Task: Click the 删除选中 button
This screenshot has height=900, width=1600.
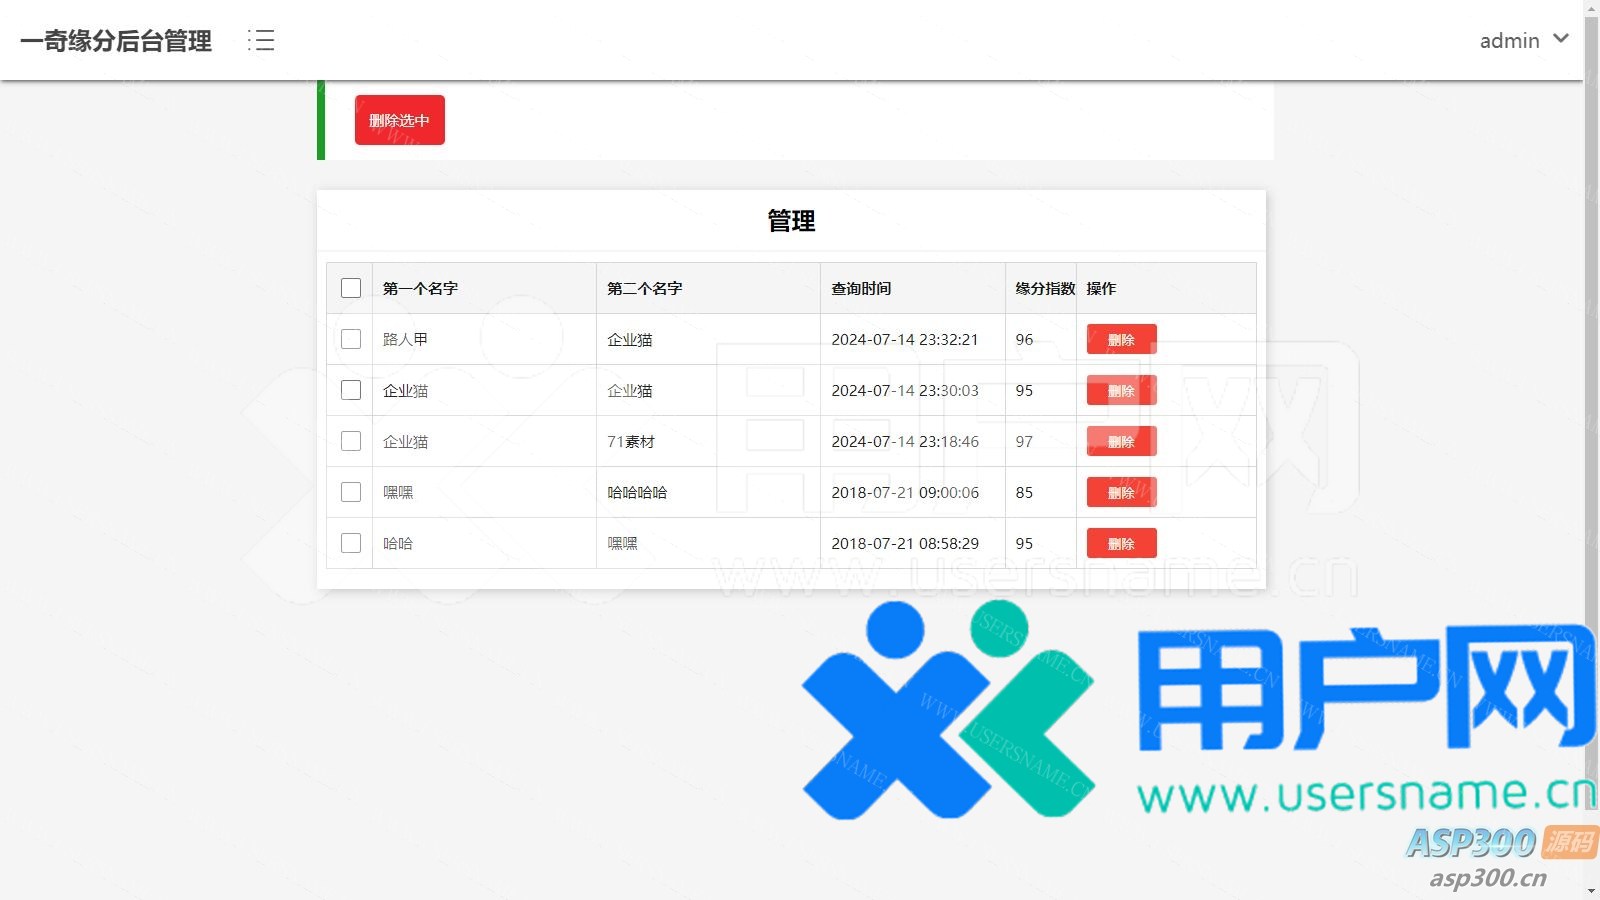Action: click(400, 120)
